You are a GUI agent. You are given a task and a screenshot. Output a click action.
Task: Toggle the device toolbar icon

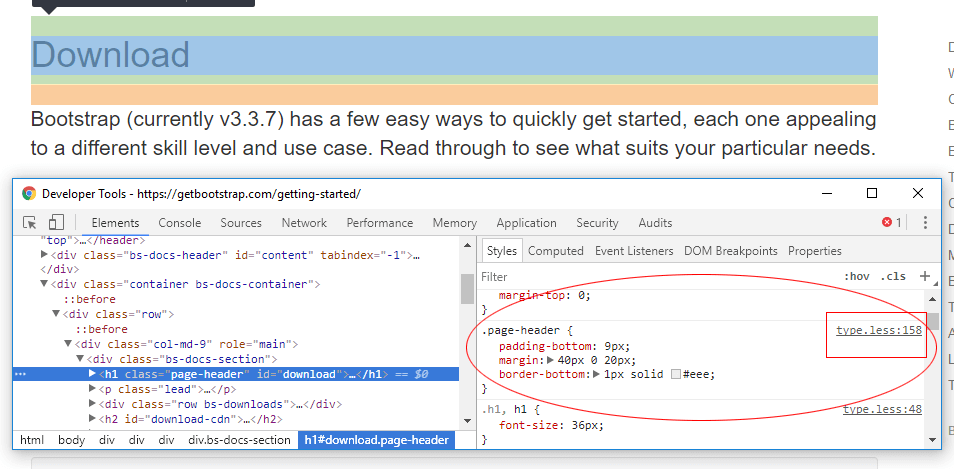click(x=57, y=222)
